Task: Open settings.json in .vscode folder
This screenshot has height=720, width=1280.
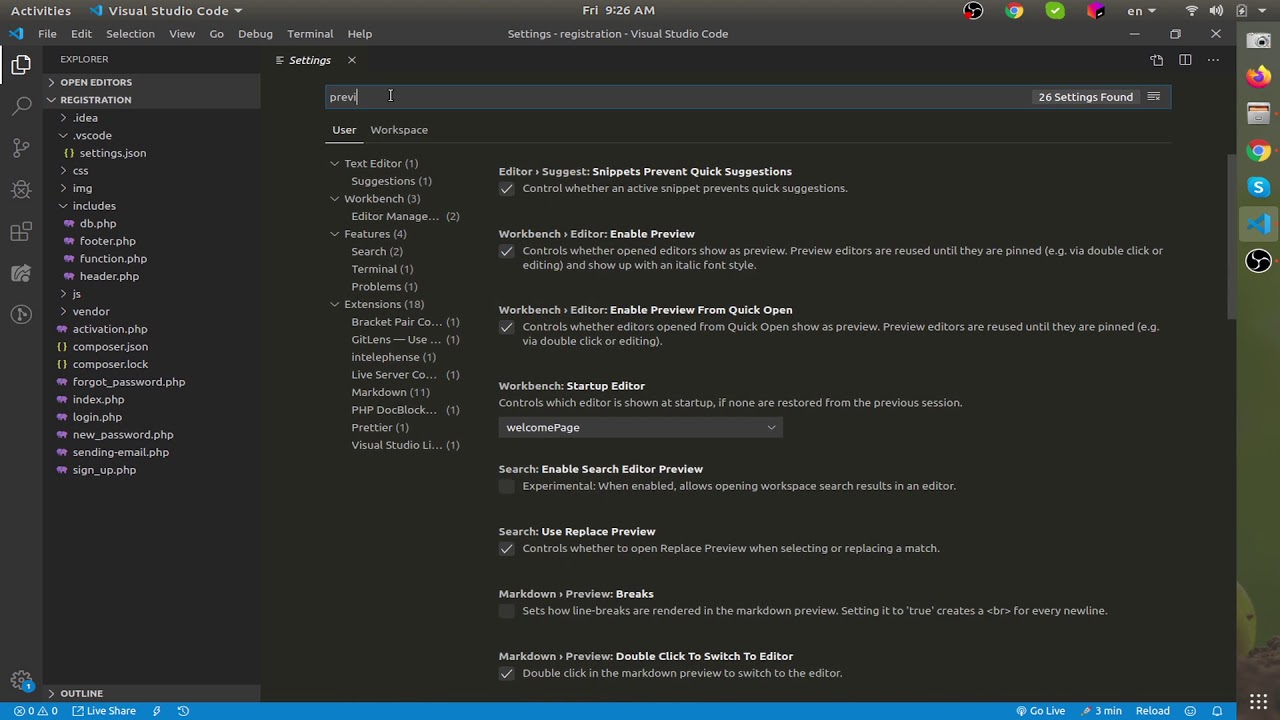Action: coord(113,153)
